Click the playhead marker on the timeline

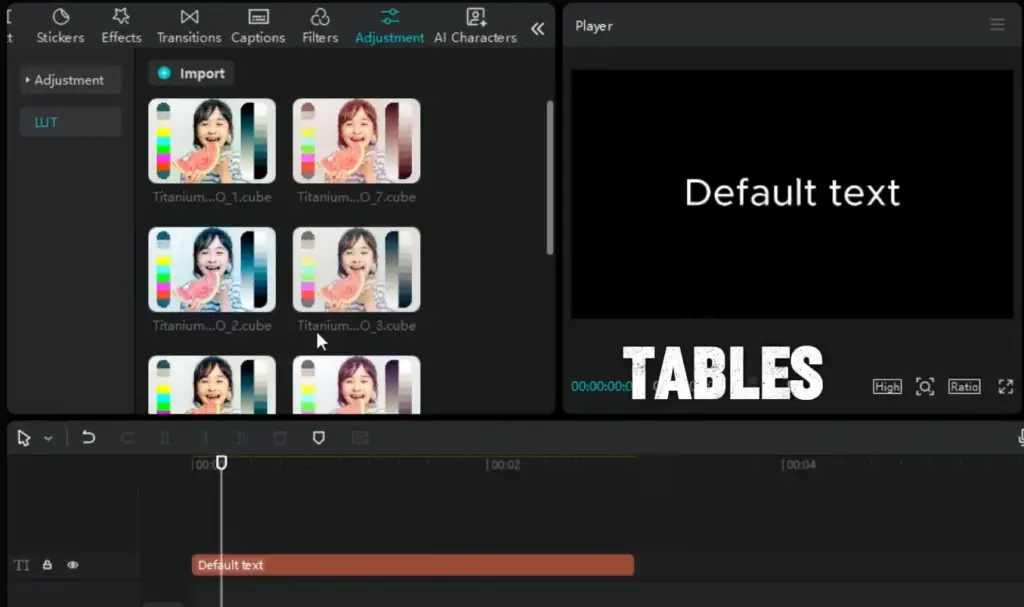coord(221,461)
